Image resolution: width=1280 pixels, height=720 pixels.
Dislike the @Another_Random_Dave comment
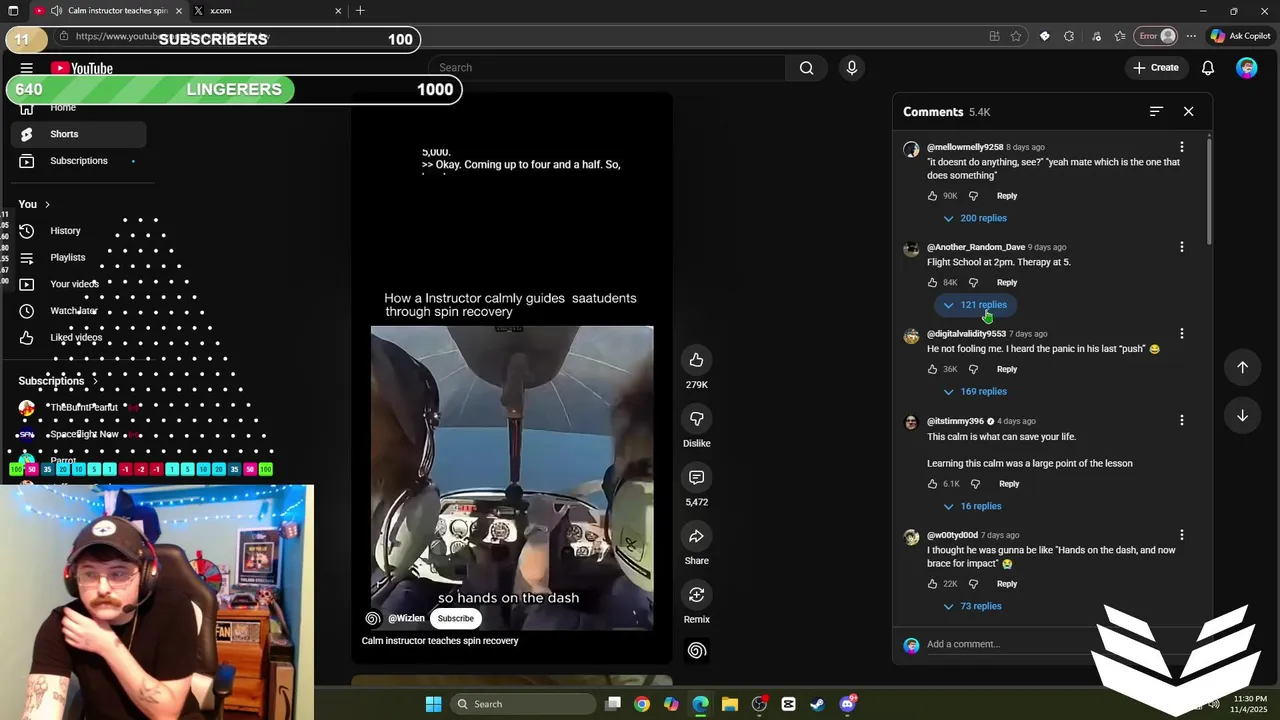974,283
